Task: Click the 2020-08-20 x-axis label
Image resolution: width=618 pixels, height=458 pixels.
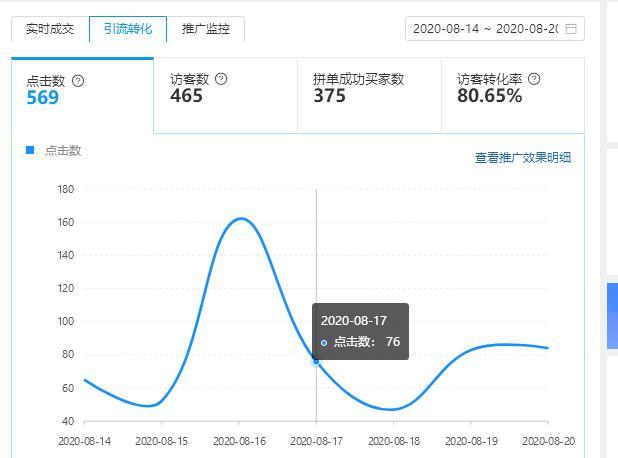Action: (x=549, y=441)
